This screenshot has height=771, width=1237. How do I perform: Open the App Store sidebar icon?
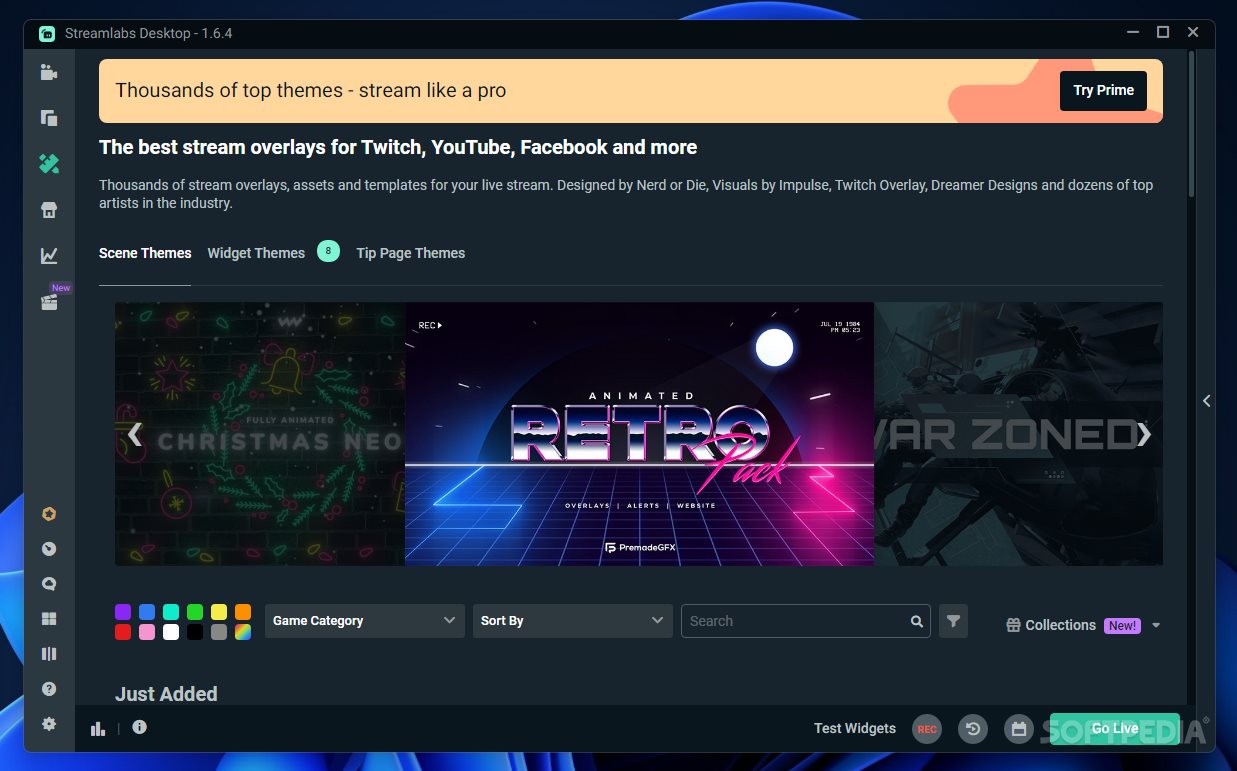(x=48, y=210)
